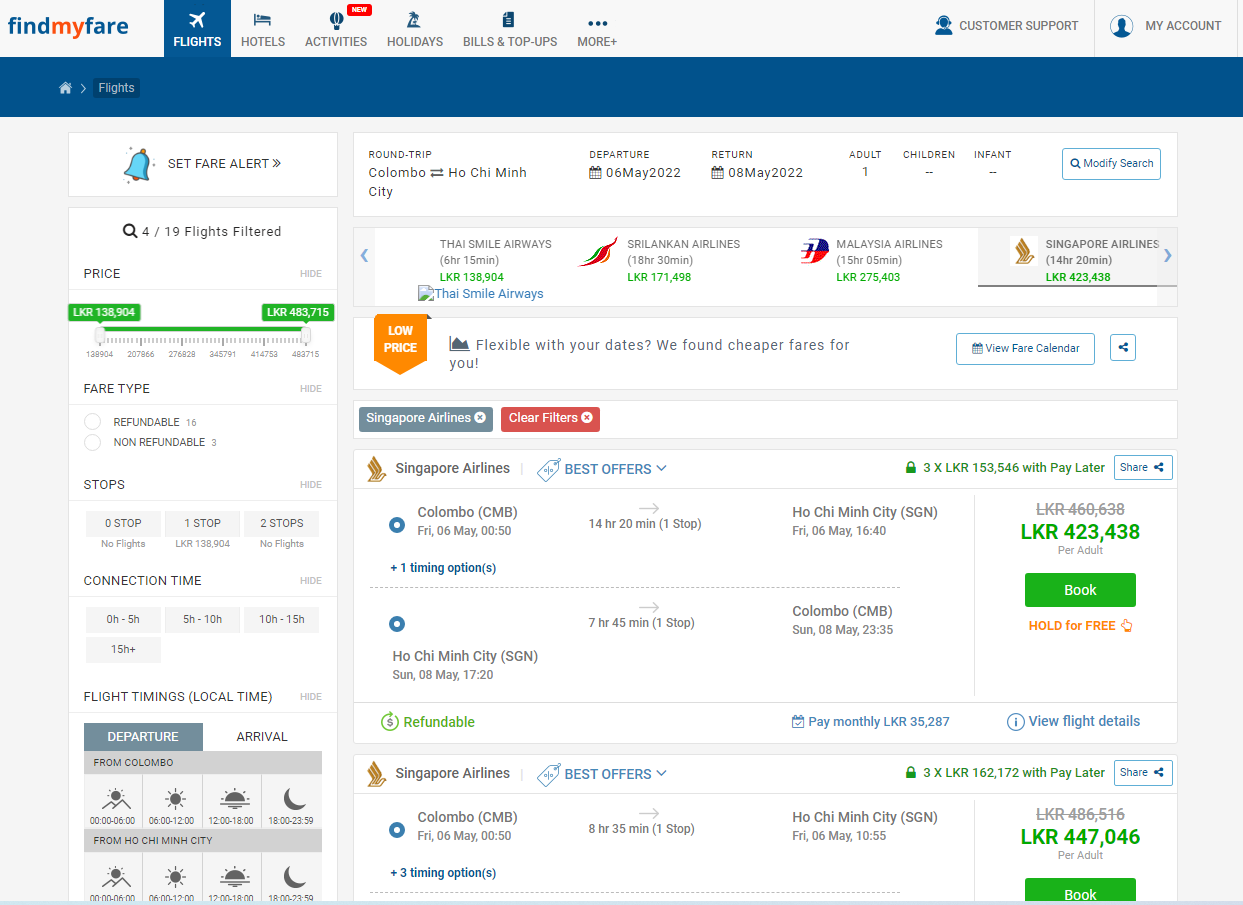Click the Malaysia Airlines logo

(815, 252)
